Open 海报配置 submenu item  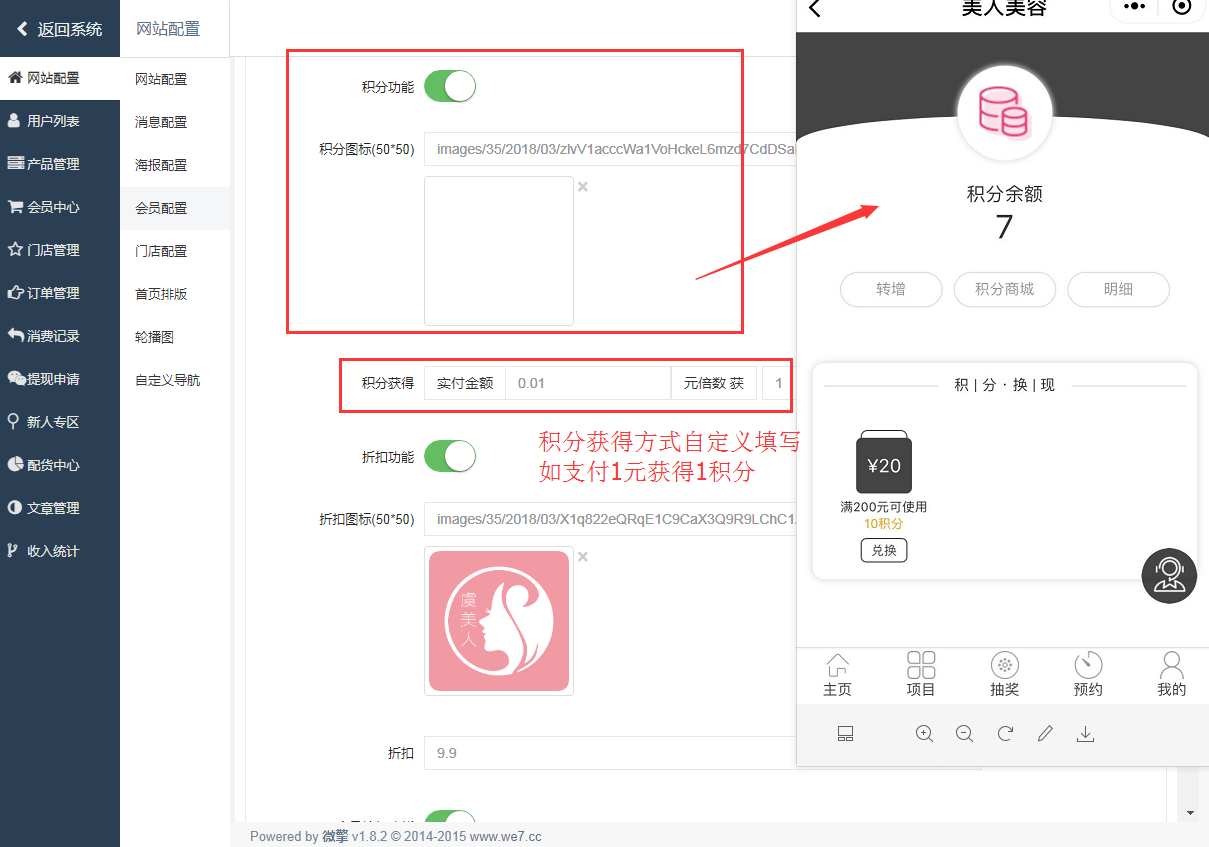click(175, 165)
